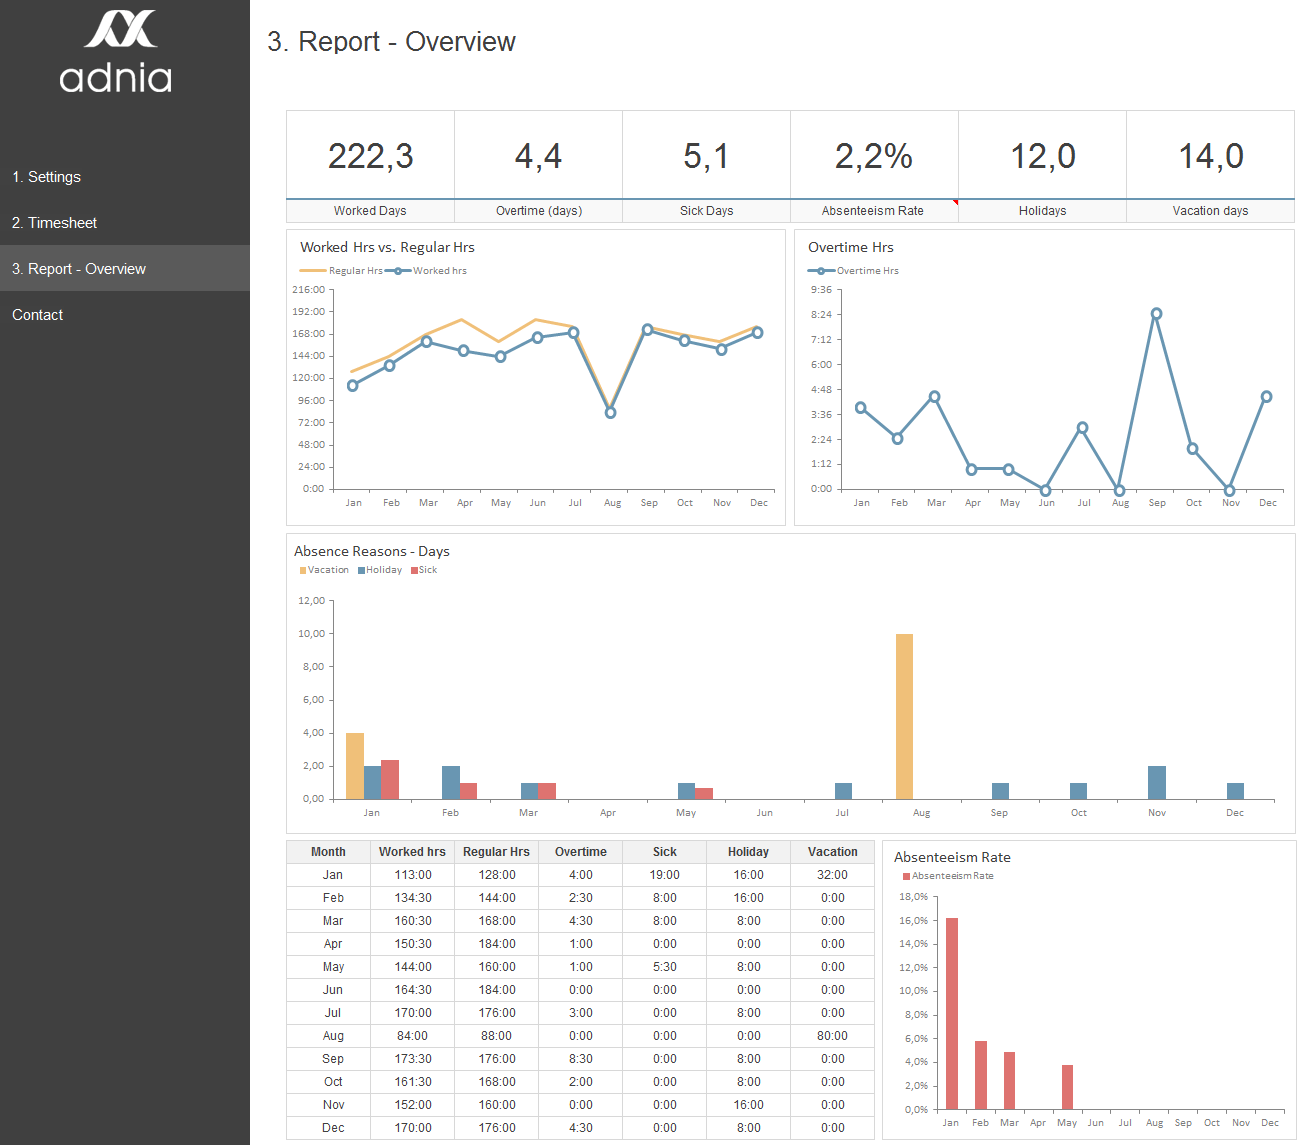Click the Adnia logo in the sidebar

click(x=116, y=52)
